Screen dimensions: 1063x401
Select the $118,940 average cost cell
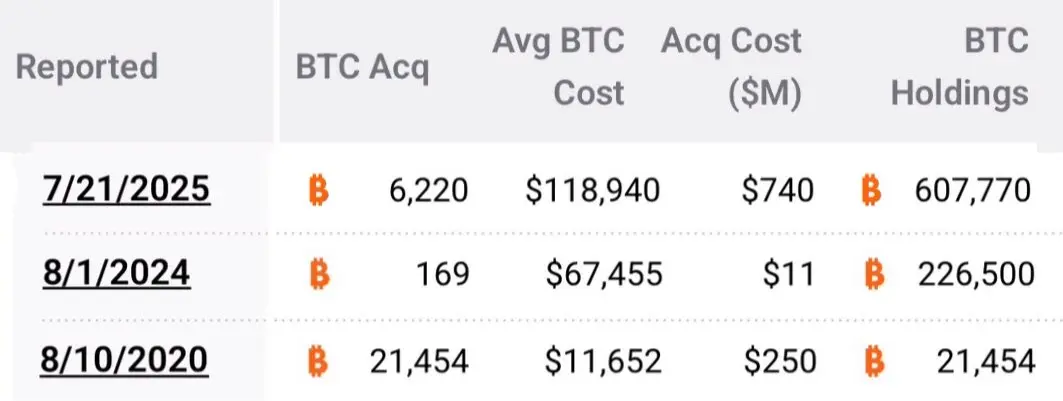coord(593,191)
